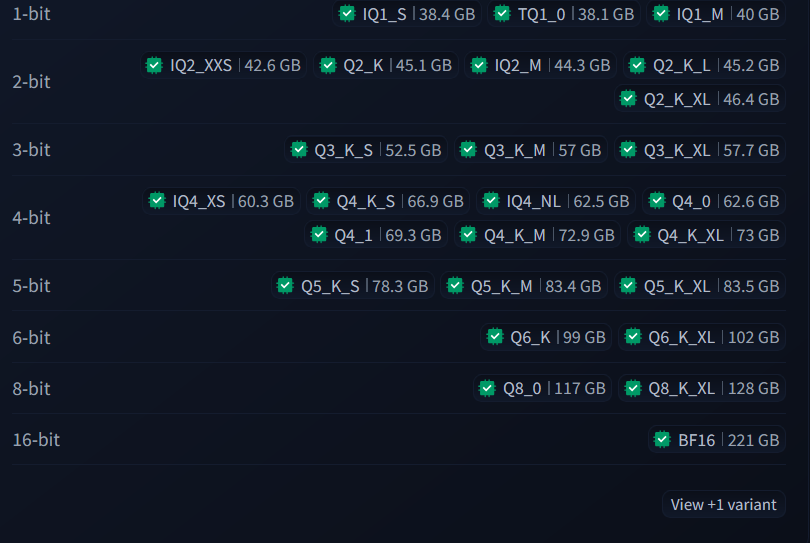This screenshot has width=810, height=543.
Task: Click the 3-bit row label
Action: click(32, 150)
